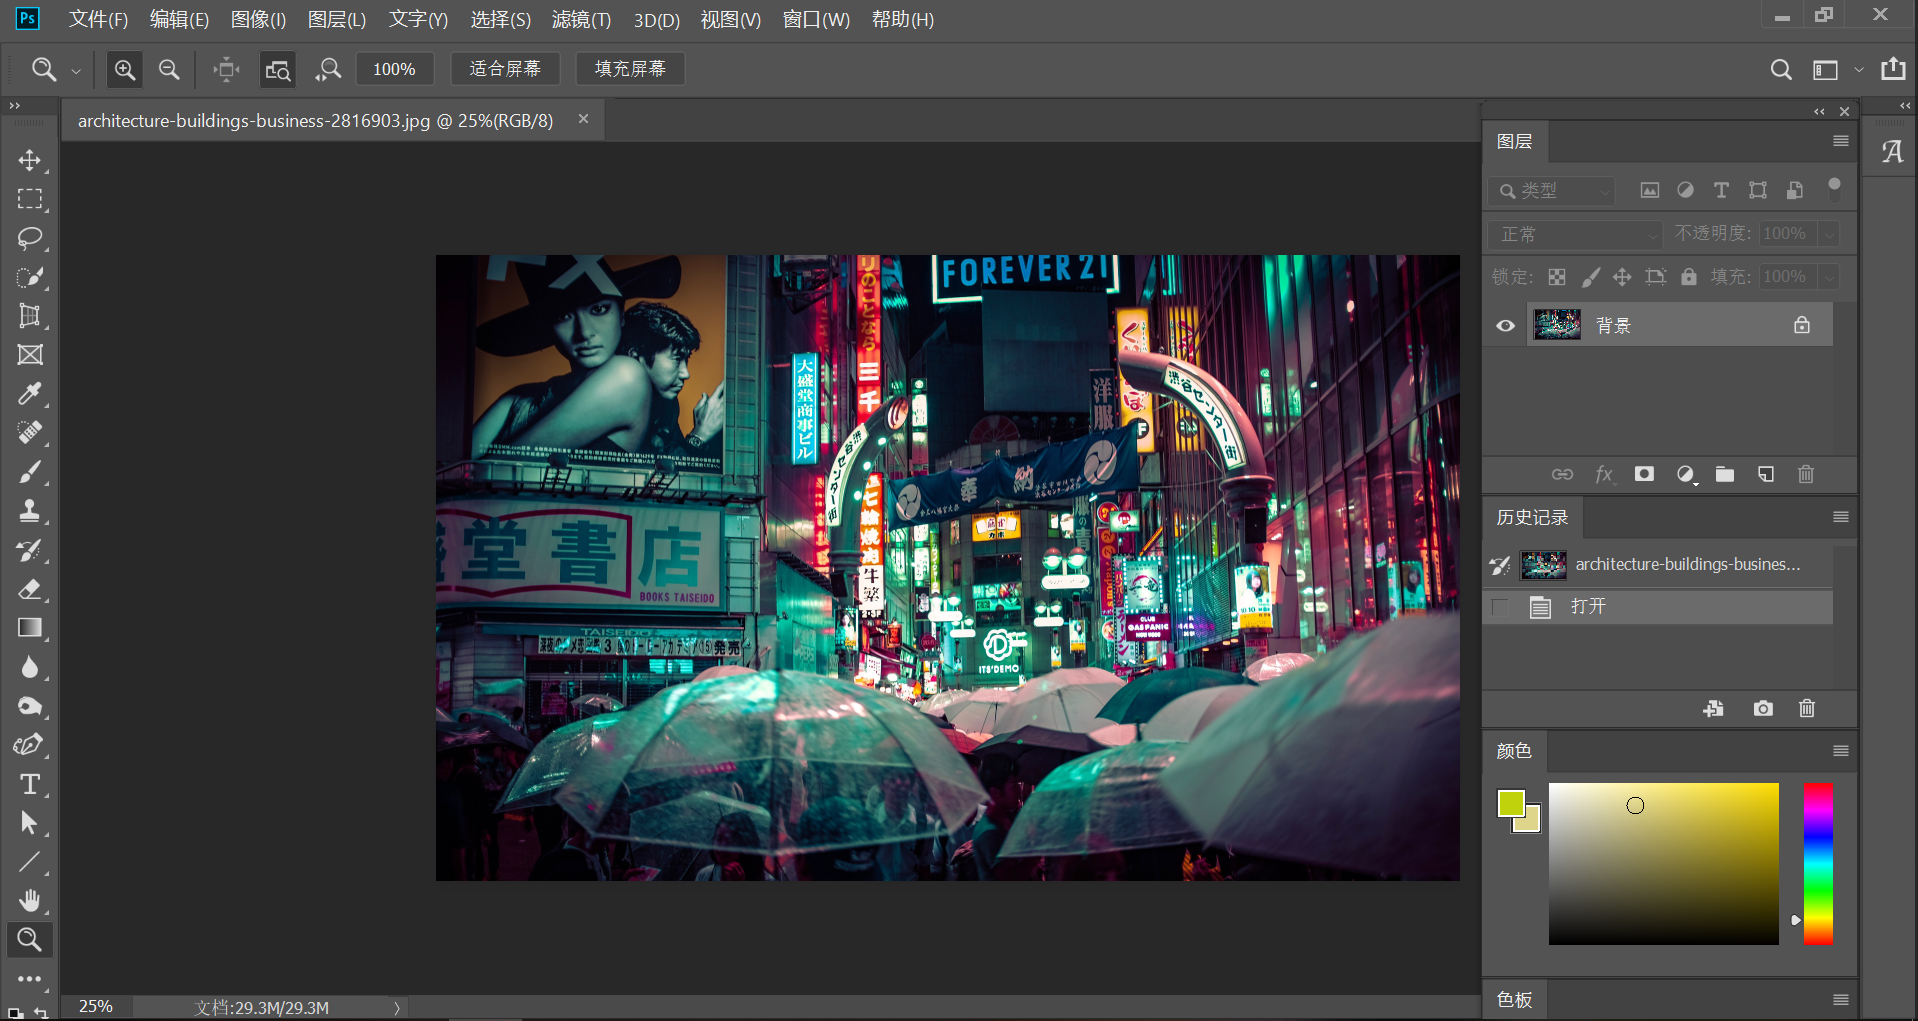Select the Path Selection tool
The height and width of the screenshot is (1021, 1918).
[x=30, y=823]
